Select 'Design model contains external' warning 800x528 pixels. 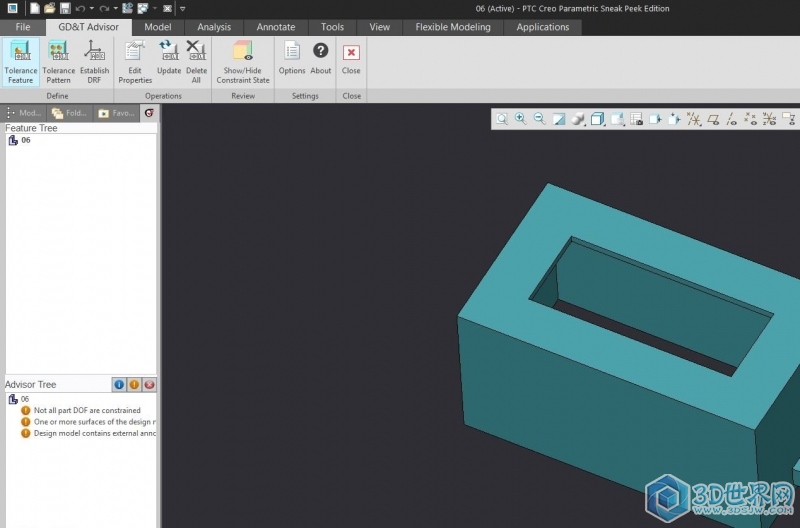(88, 433)
